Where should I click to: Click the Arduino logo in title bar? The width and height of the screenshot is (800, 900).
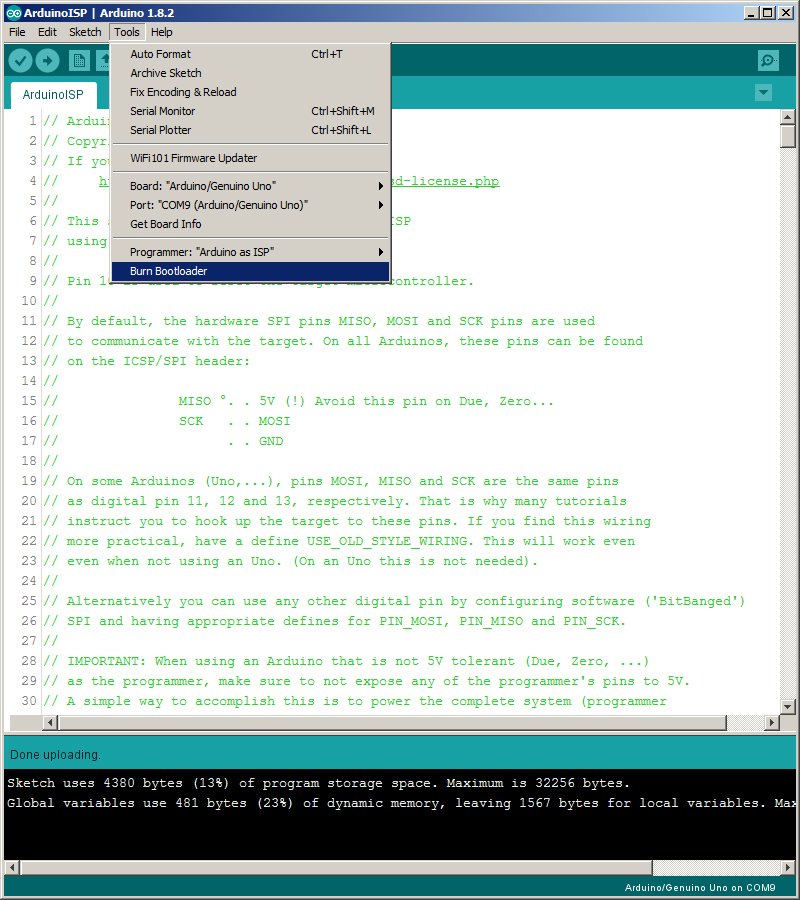tap(12, 12)
